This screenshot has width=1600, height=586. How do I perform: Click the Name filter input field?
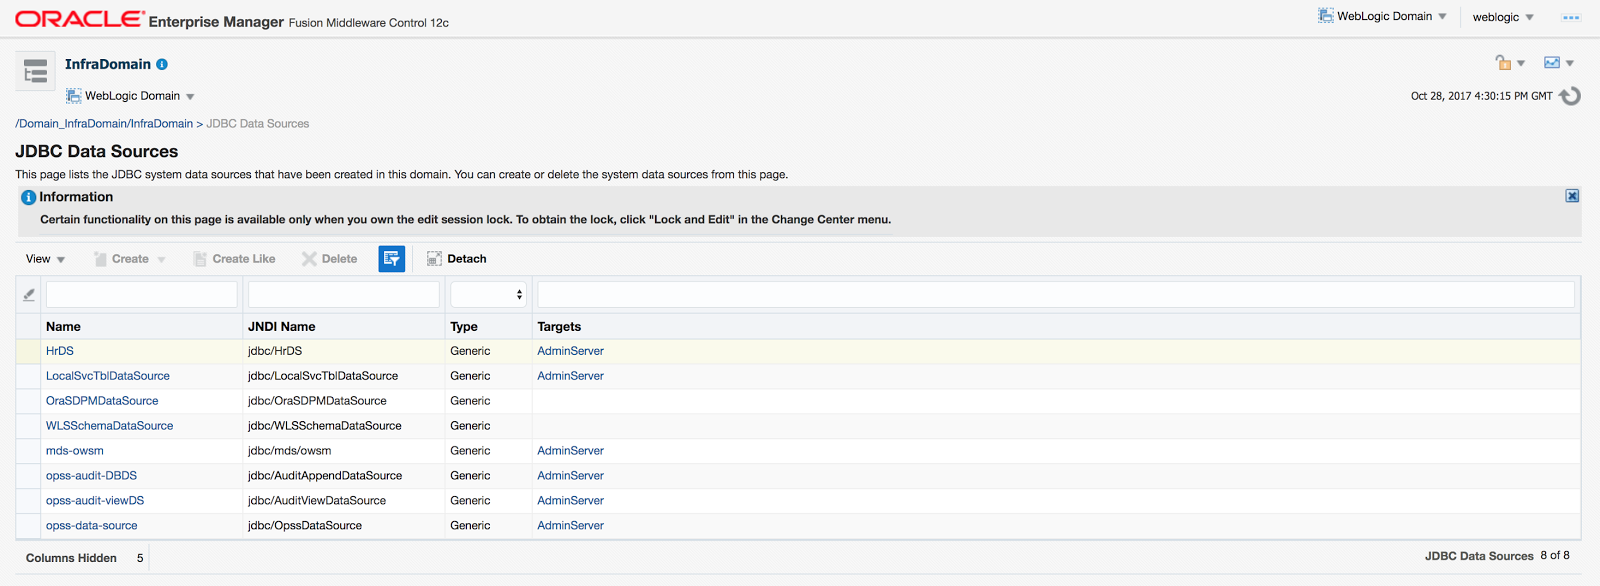(x=141, y=295)
